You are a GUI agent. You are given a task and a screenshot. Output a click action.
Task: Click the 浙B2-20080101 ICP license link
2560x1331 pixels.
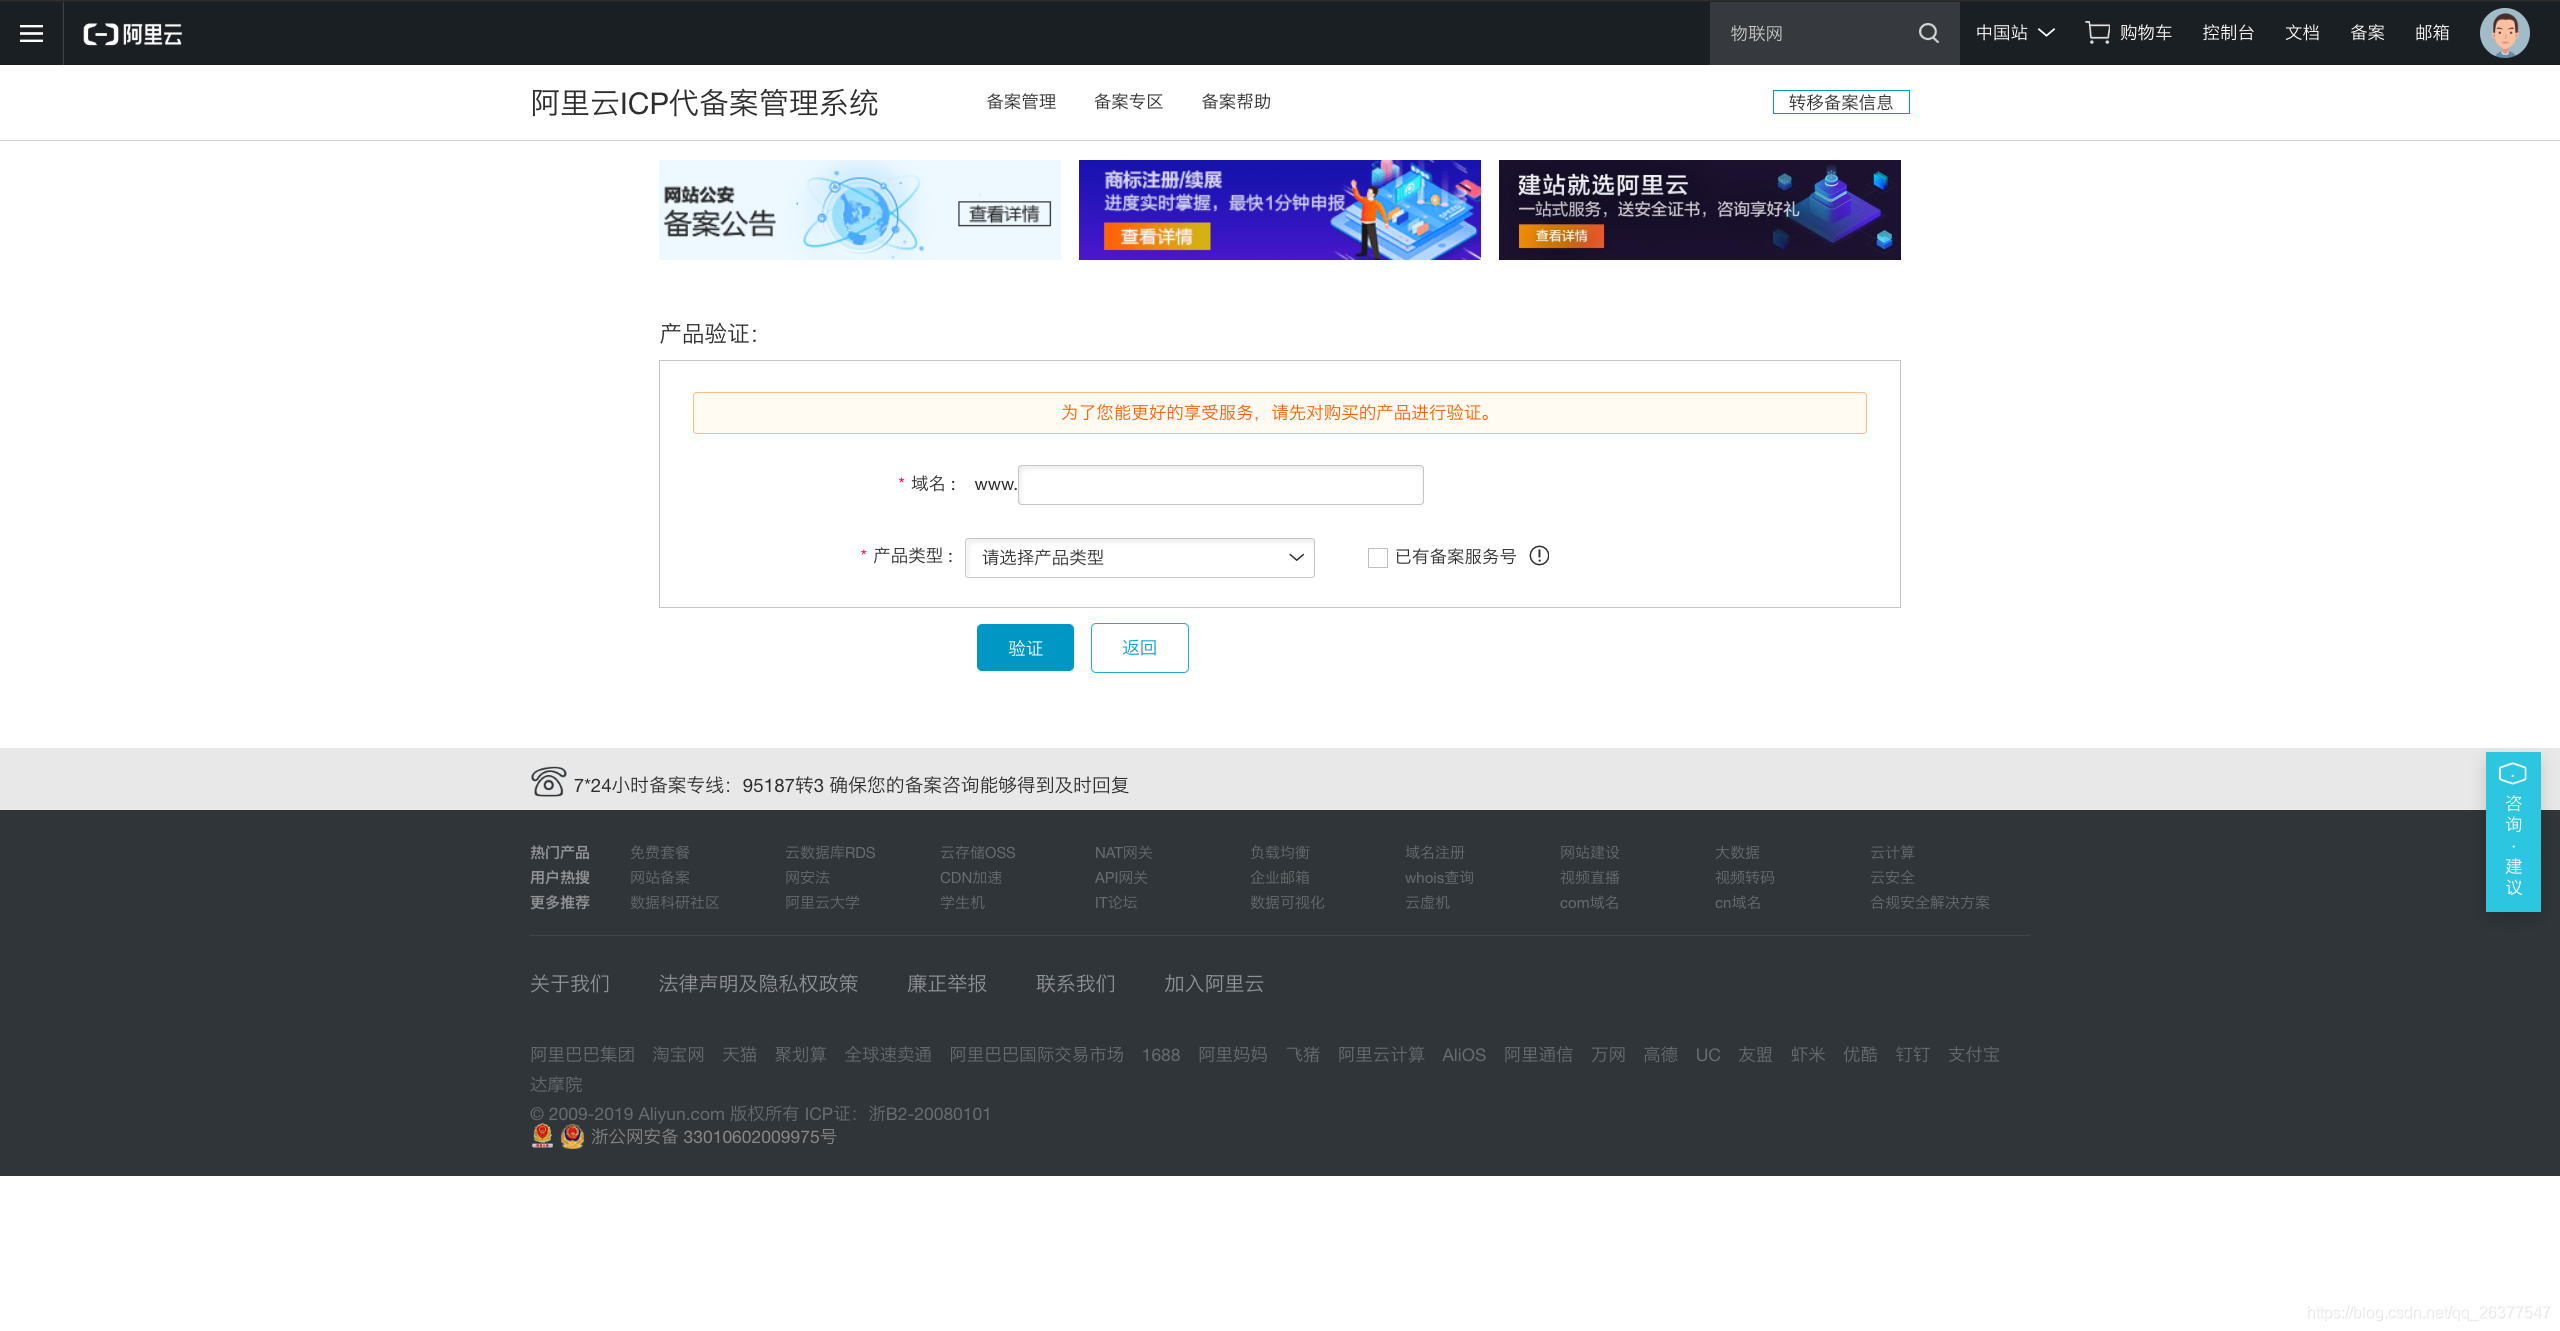click(929, 1113)
